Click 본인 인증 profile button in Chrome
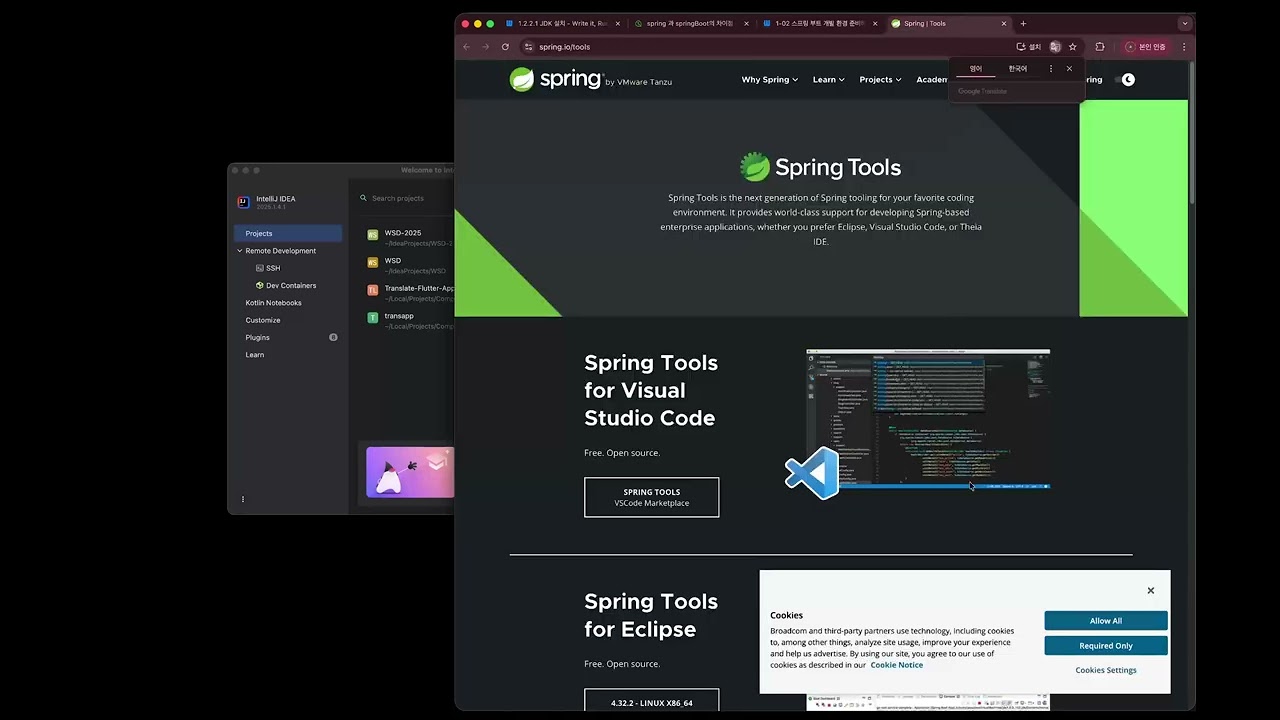1280x720 pixels. point(1146,47)
